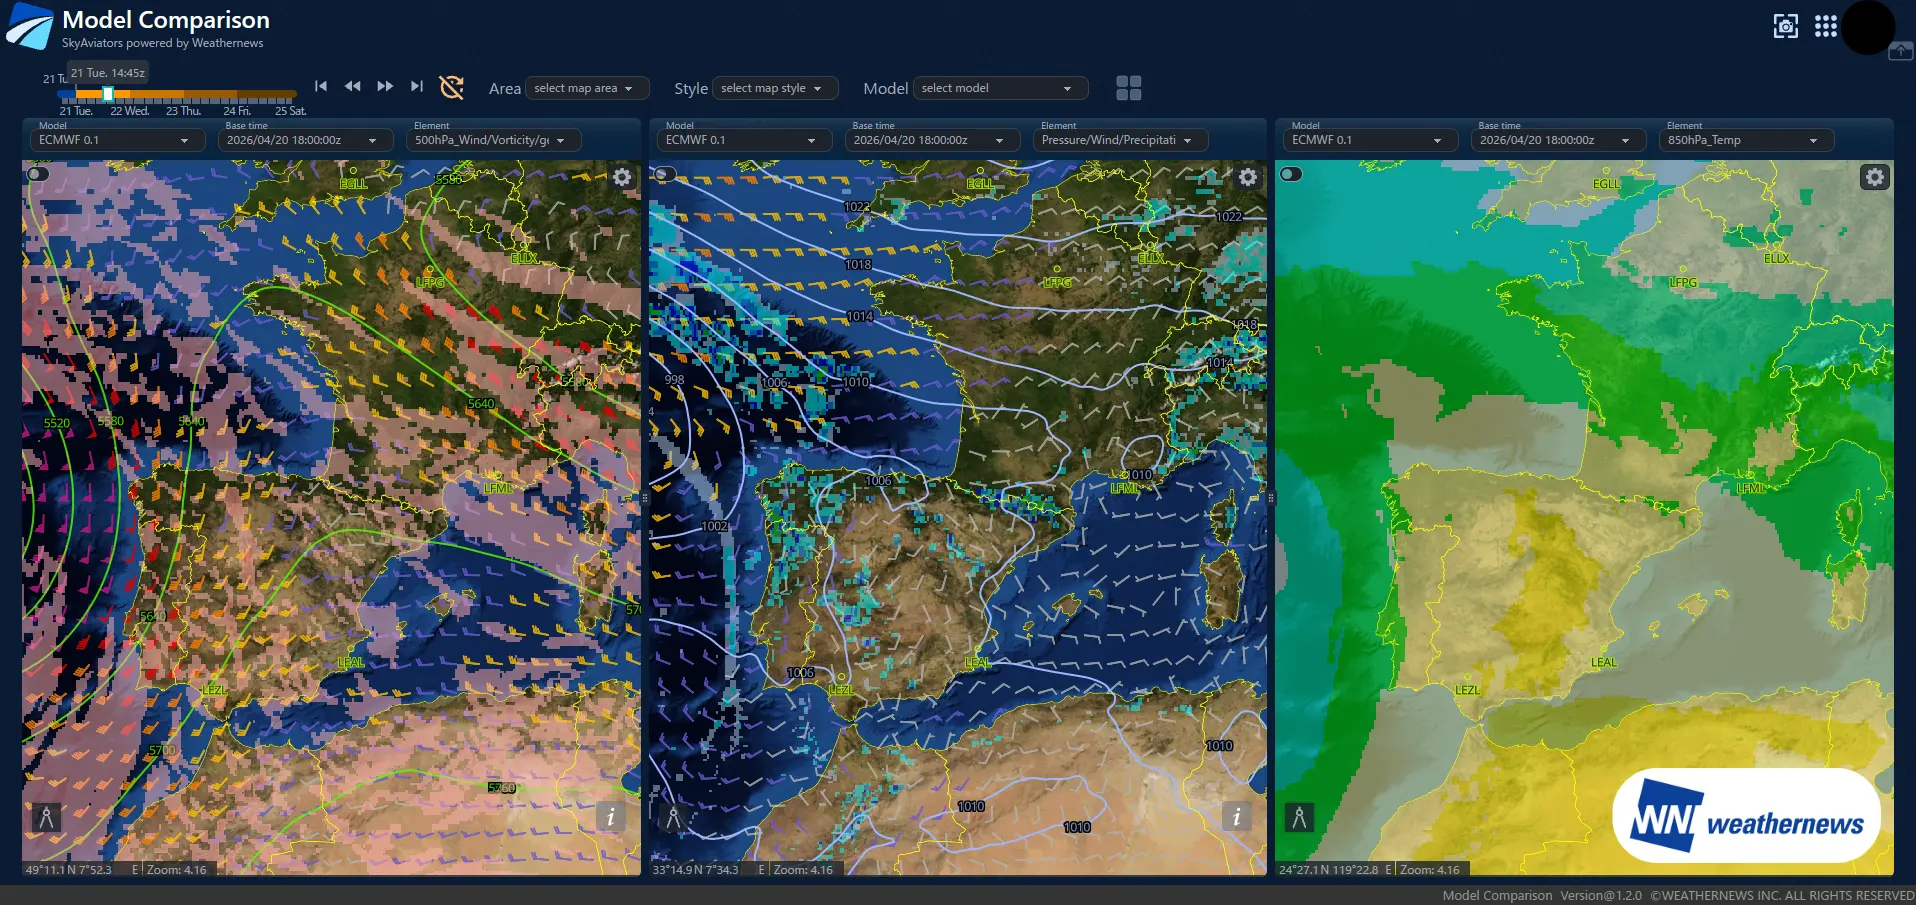1916x905 pixels.
Task: Click the screenshot capture camera icon
Action: (x=1785, y=26)
